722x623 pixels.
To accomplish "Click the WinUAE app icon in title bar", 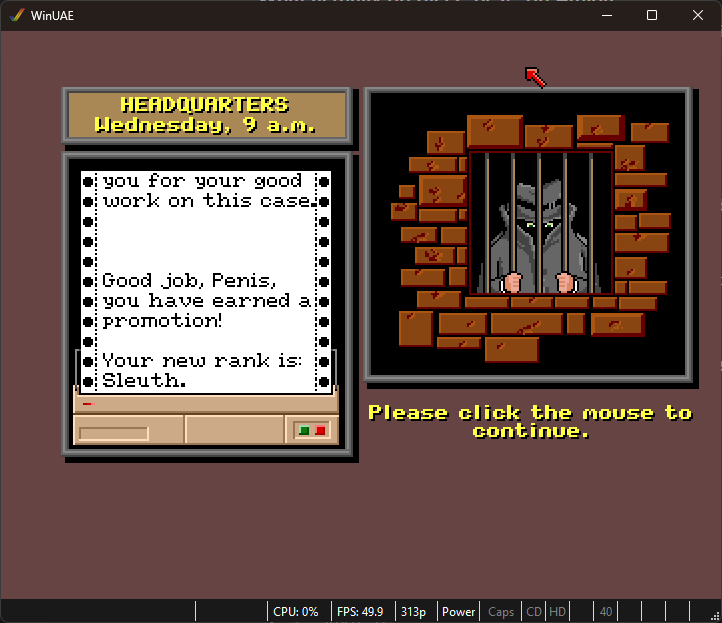I will tap(17, 15).
